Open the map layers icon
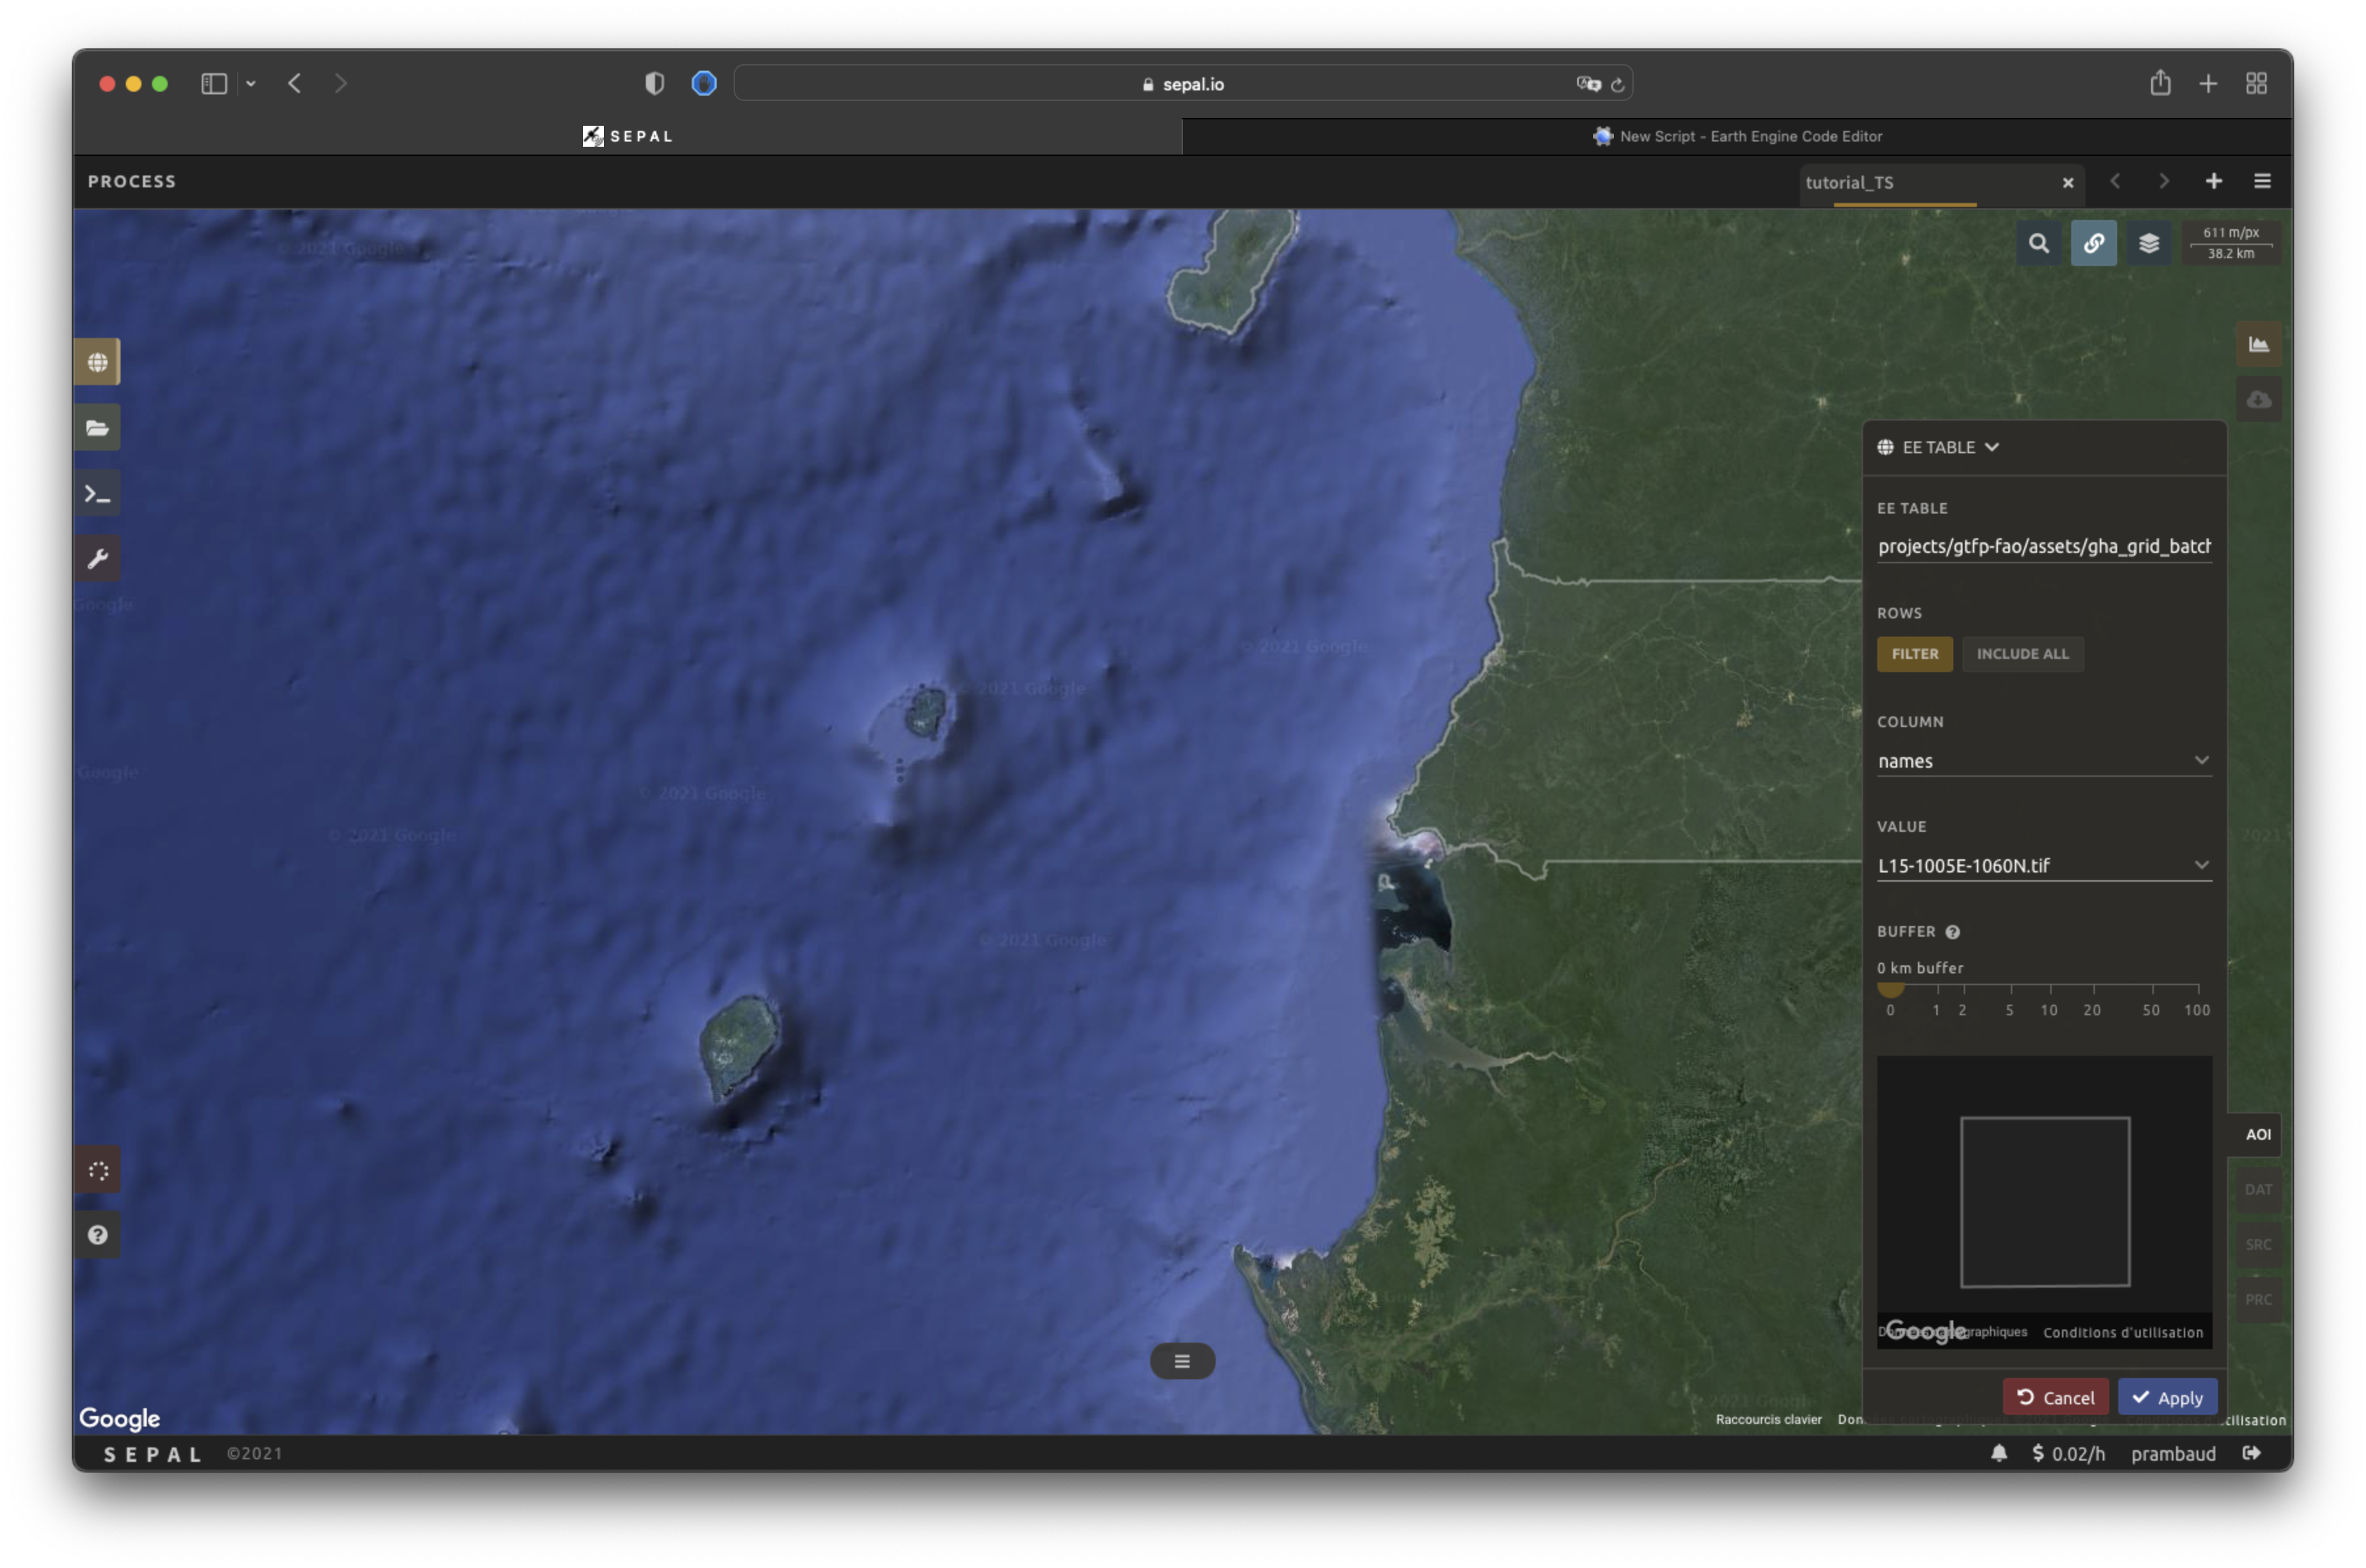2366x1568 pixels. (2148, 243)
